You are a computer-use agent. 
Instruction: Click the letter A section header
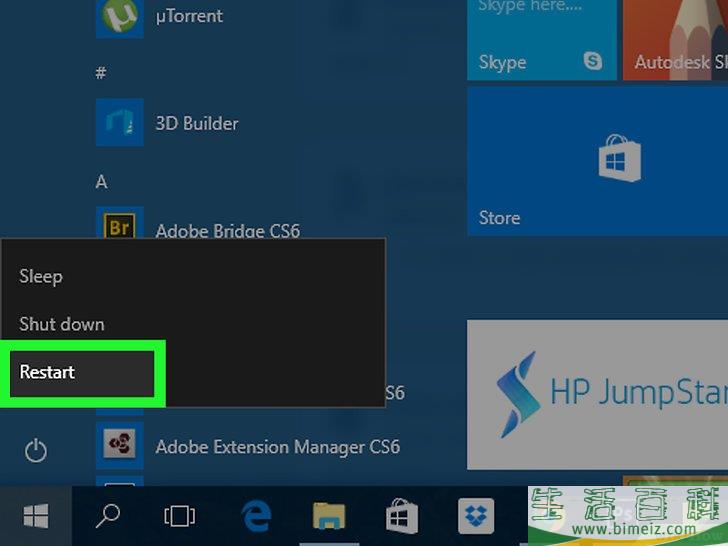[101, 182]
